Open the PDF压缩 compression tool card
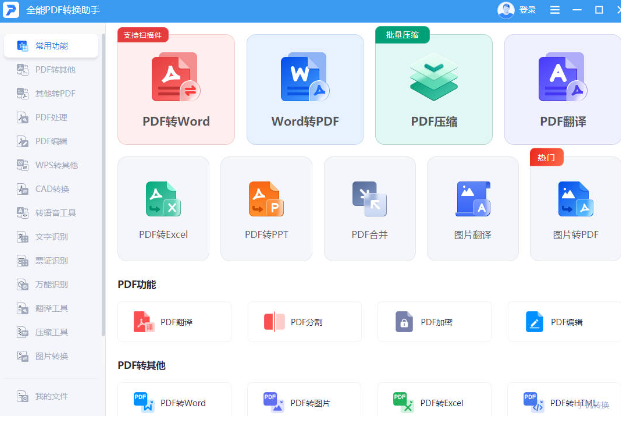 click(434, 90)
